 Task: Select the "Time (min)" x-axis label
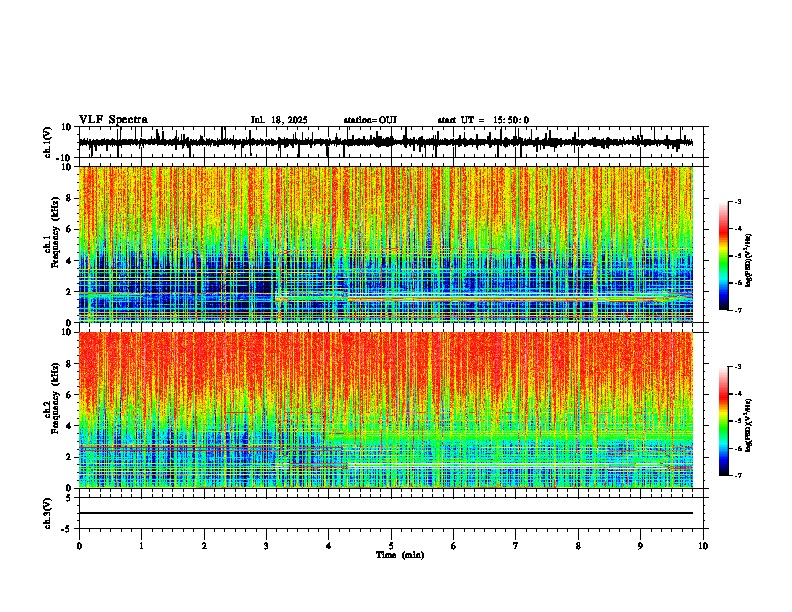pyautogui.click(x=400, y=555)
